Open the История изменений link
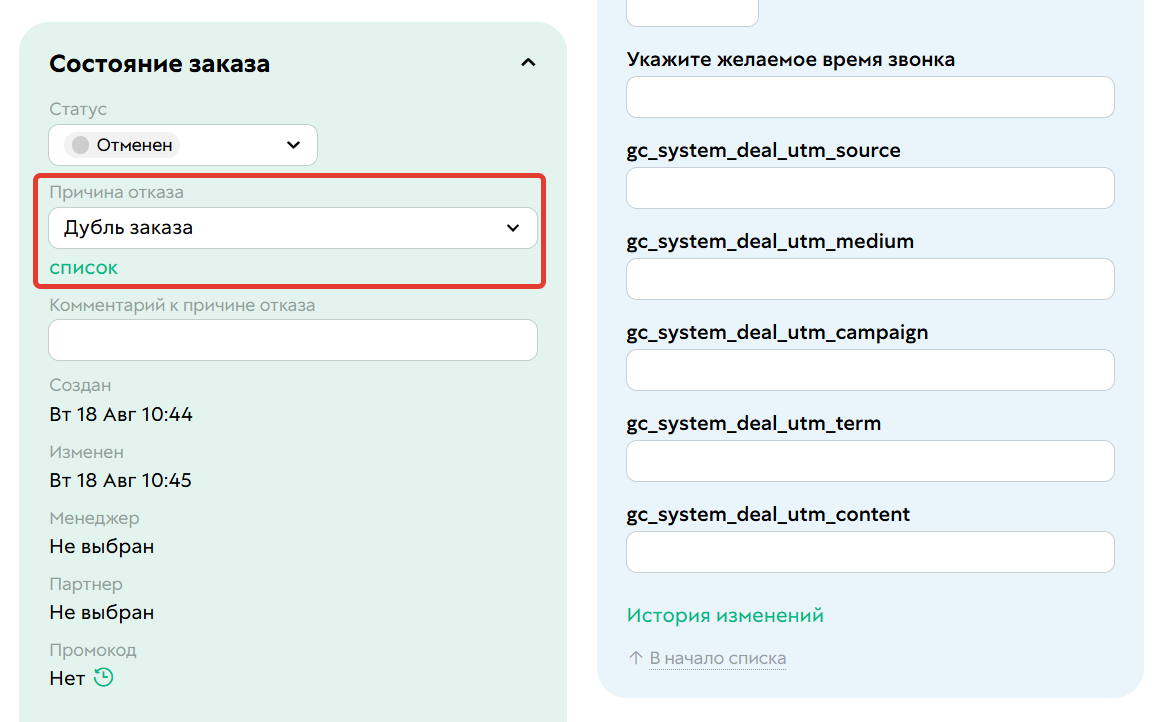This screenshot has width=1167, height=722. 725,616
